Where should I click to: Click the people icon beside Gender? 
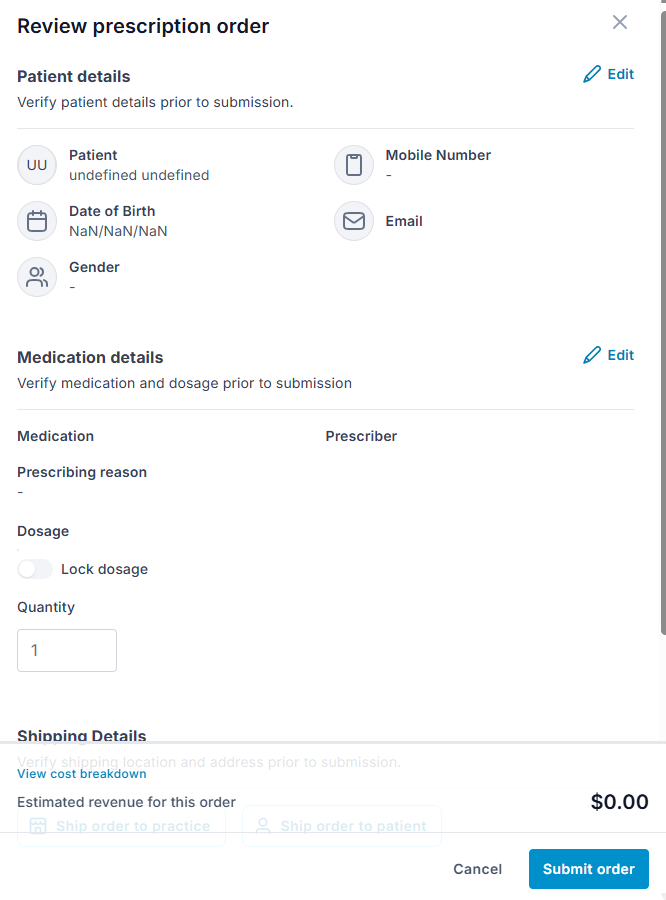pyautogui.click(x=37, y=277)
